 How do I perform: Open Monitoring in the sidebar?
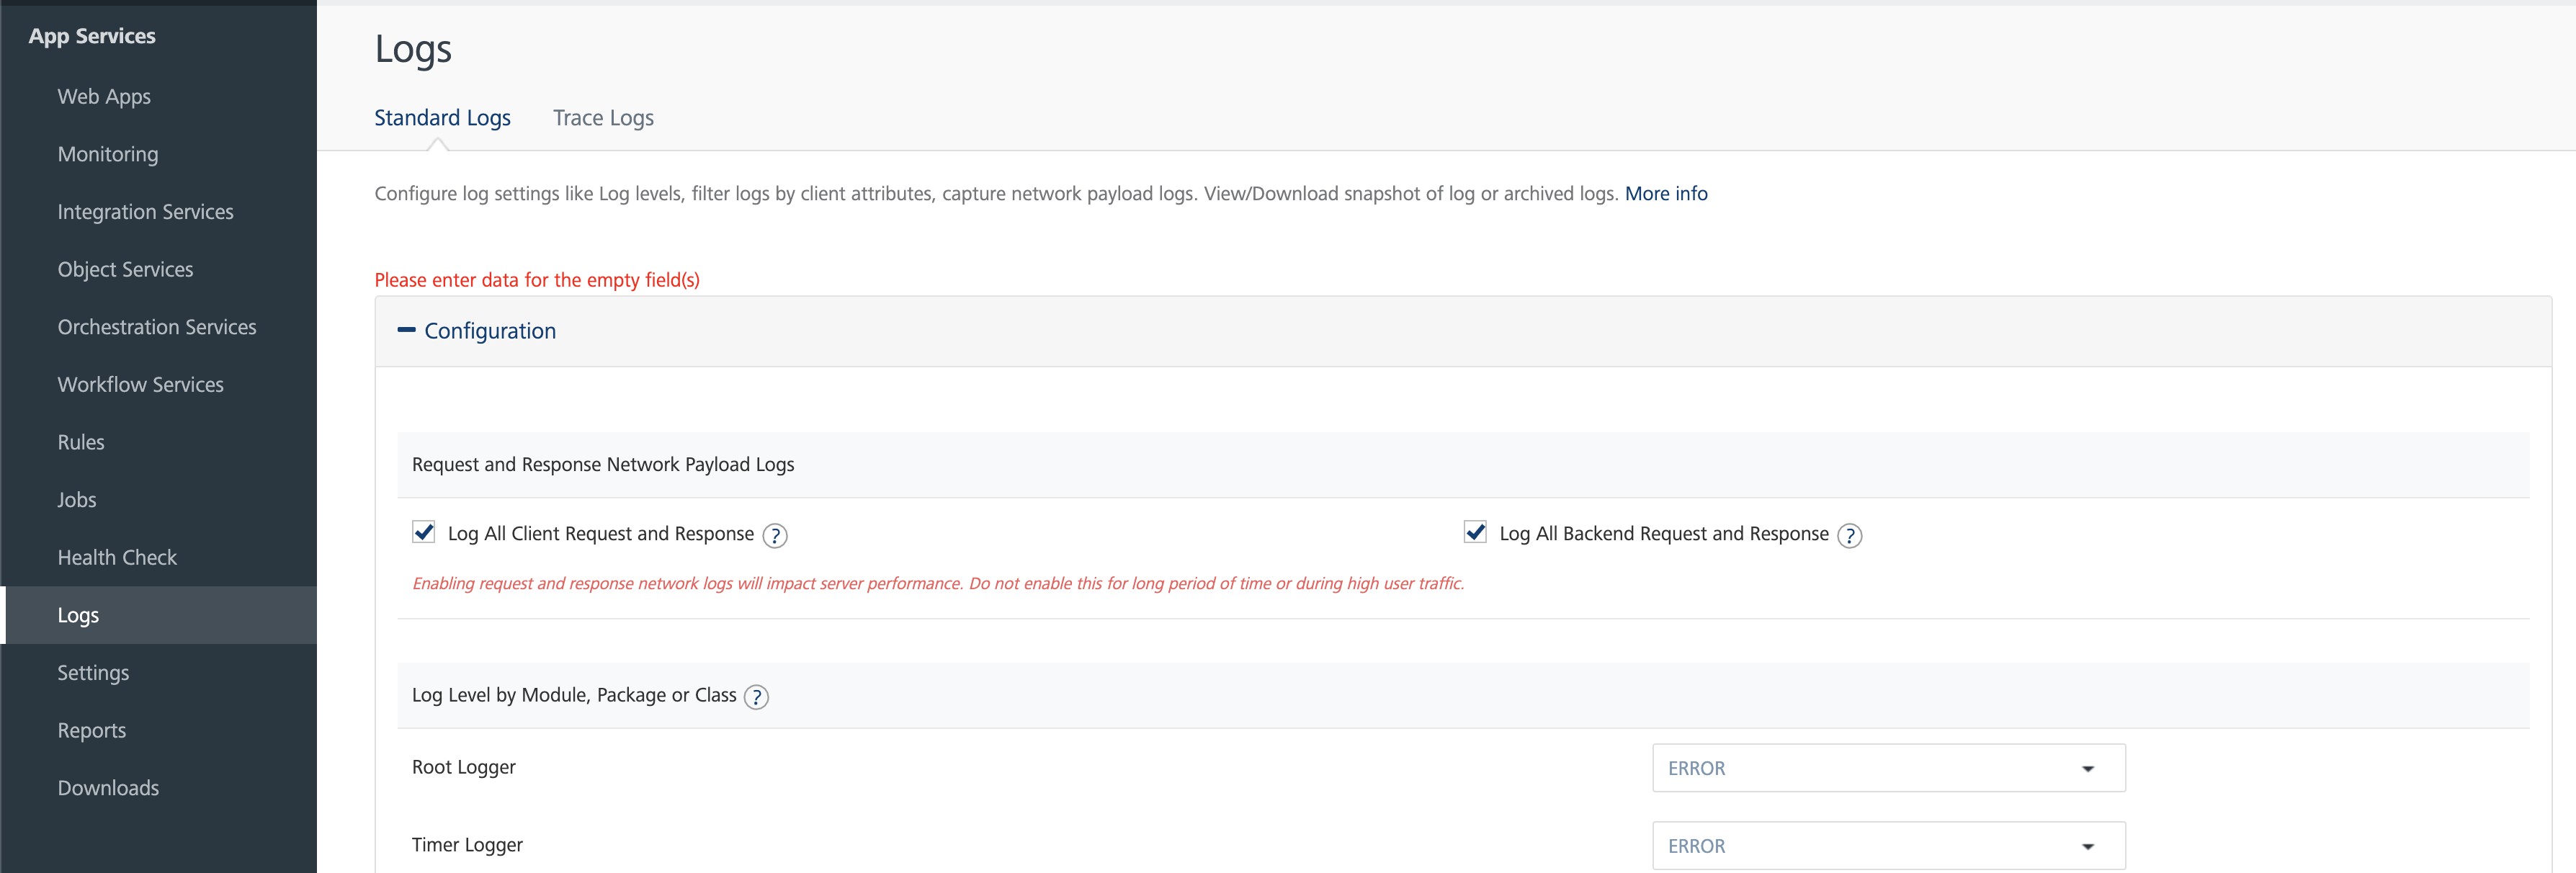(x=108, y=154)
